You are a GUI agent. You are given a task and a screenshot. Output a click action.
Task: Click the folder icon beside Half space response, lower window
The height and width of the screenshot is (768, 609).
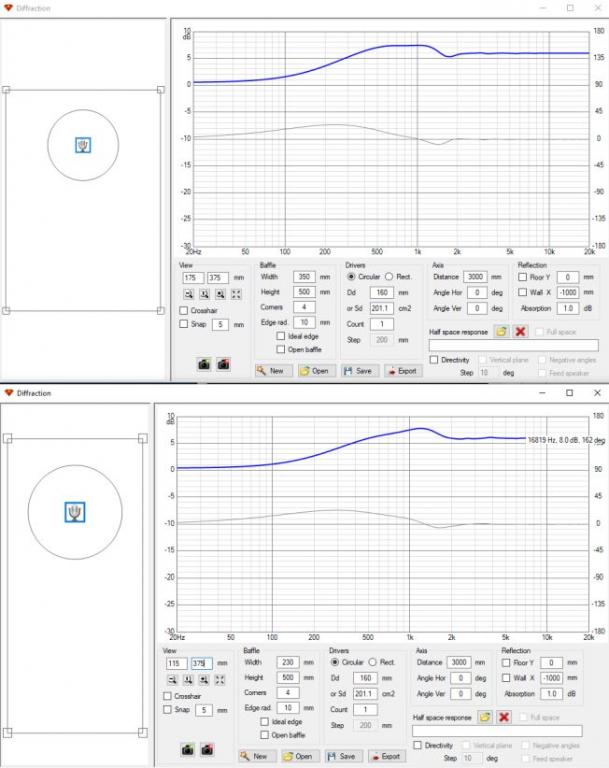[x=485, y=717]
